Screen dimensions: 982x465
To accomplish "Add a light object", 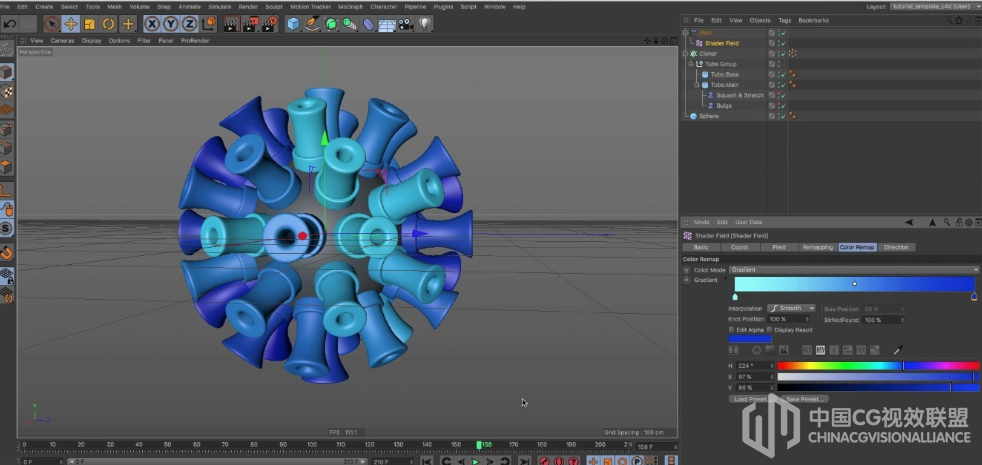I will [425, 24].
